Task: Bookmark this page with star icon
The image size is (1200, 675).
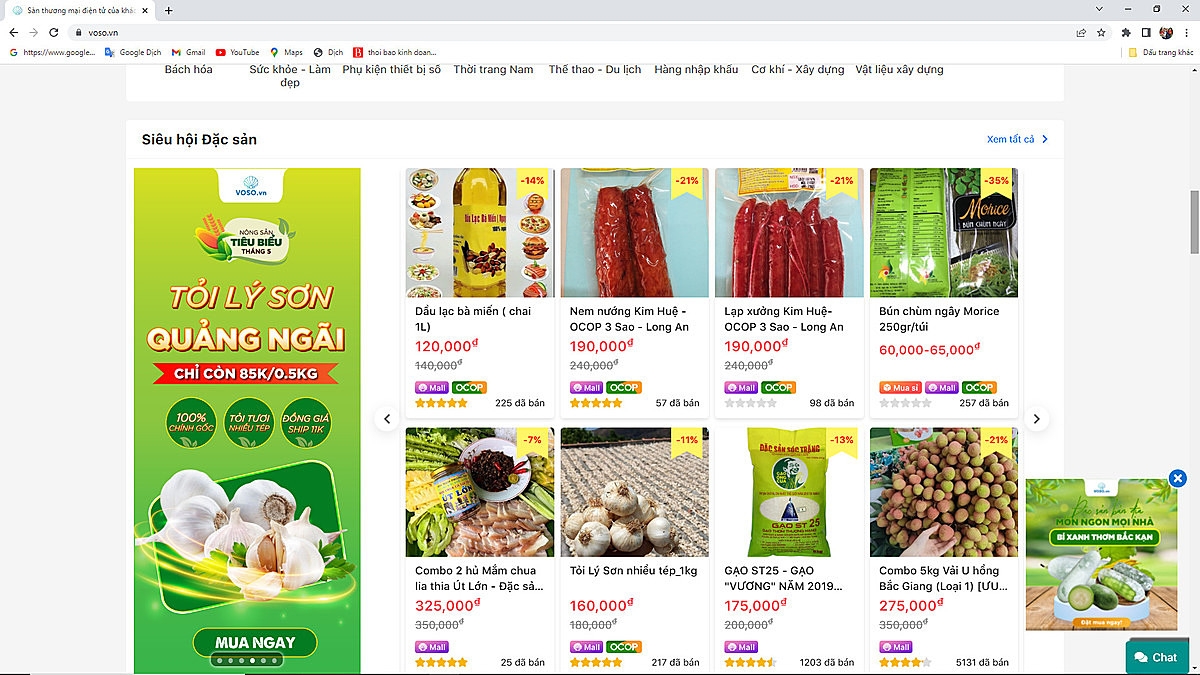Action: [1101, 32]
